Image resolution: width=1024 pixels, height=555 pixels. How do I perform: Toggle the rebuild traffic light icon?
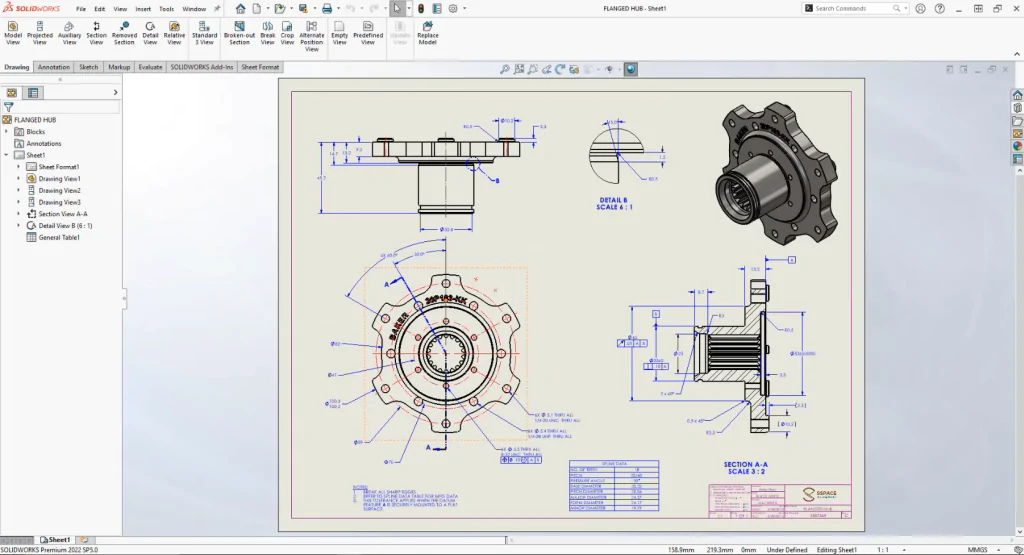[421, 8]
